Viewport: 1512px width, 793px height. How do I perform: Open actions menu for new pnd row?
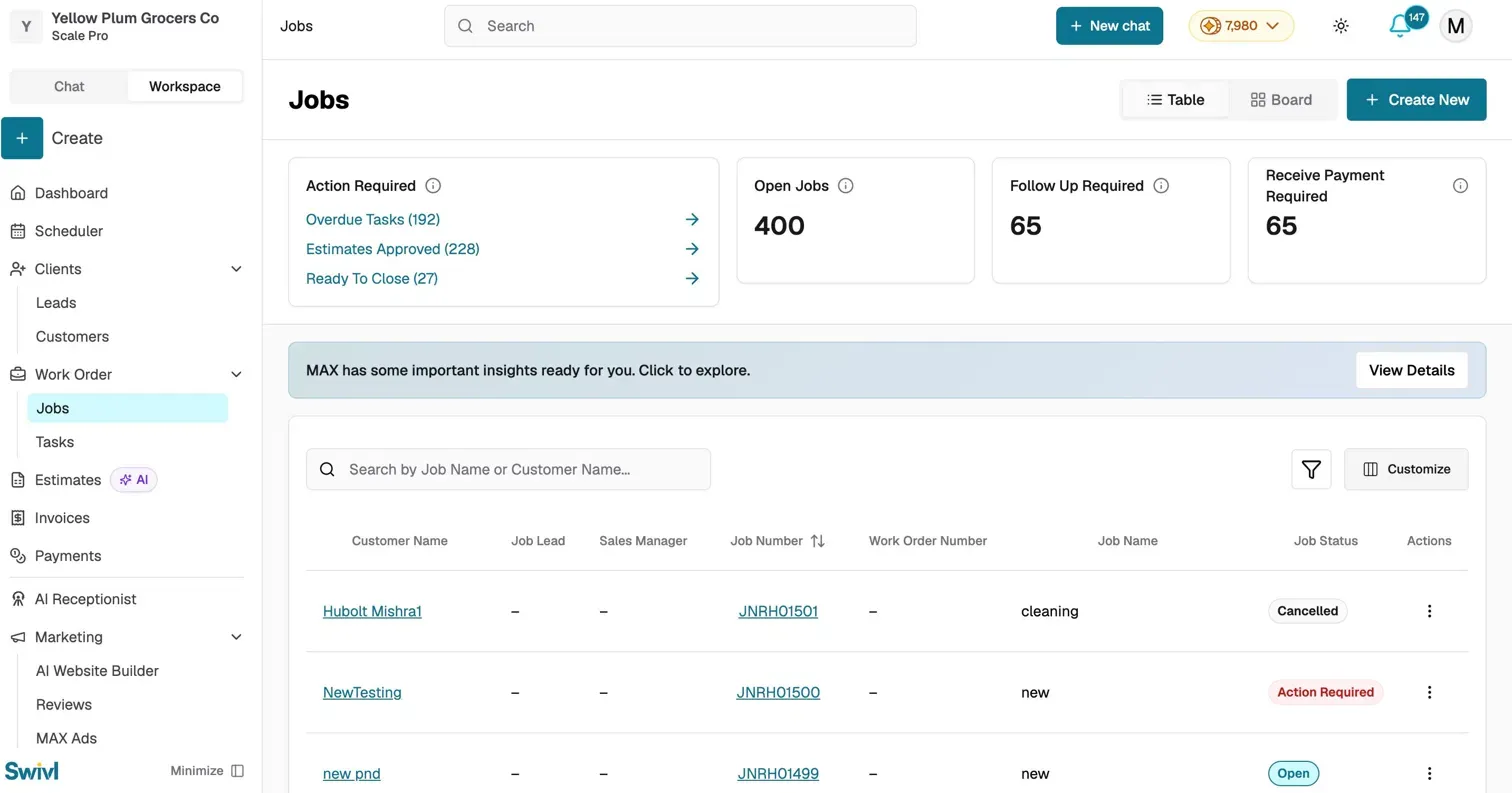[x=1429, y=773]
